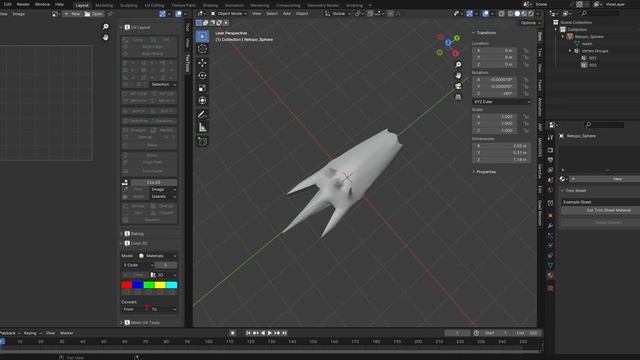Switch to the Sculpting workspace tab
The height and width of the screenshot is (360, 640).
pyautogui.click(x=129, y=5)
